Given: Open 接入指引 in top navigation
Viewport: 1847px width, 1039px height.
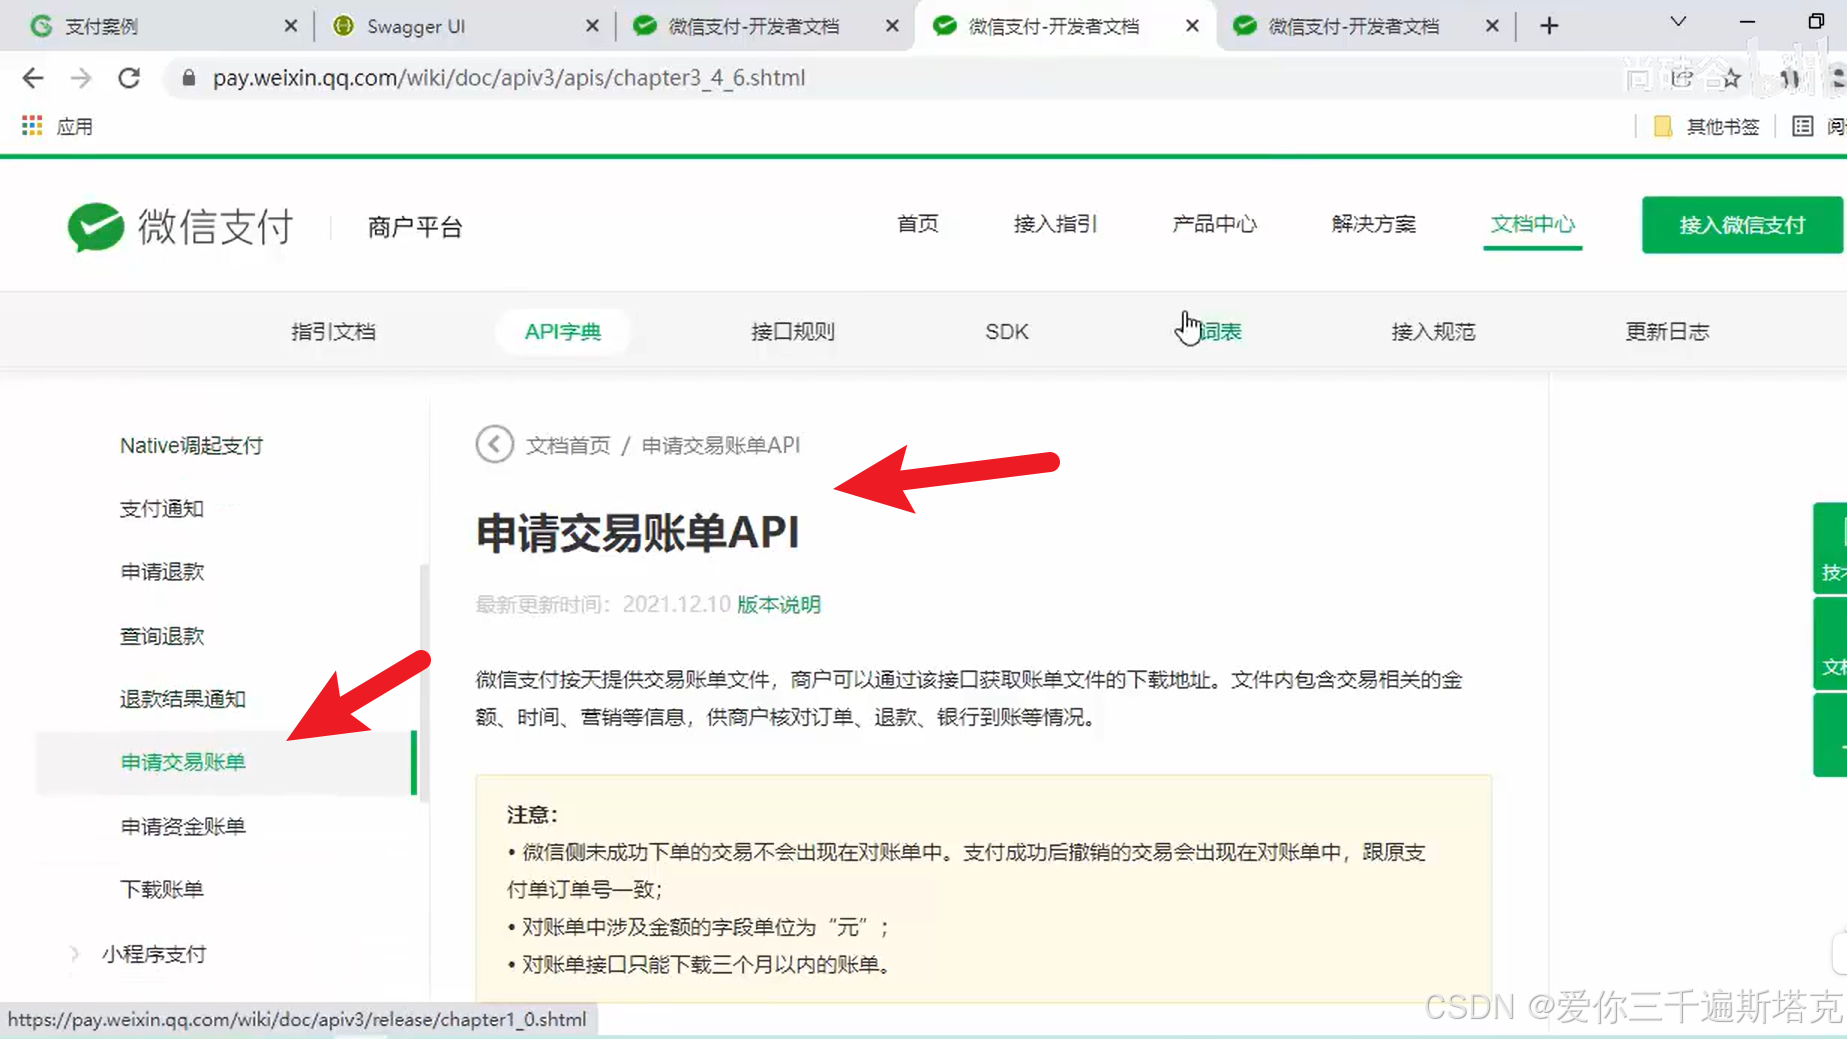Looking at the screenshot, I should [x=1055, y=224].
